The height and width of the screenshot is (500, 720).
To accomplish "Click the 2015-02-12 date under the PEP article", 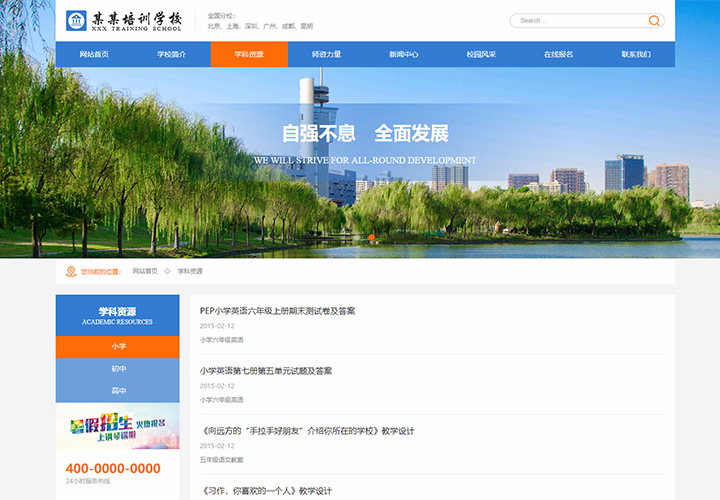I will 217,326.
